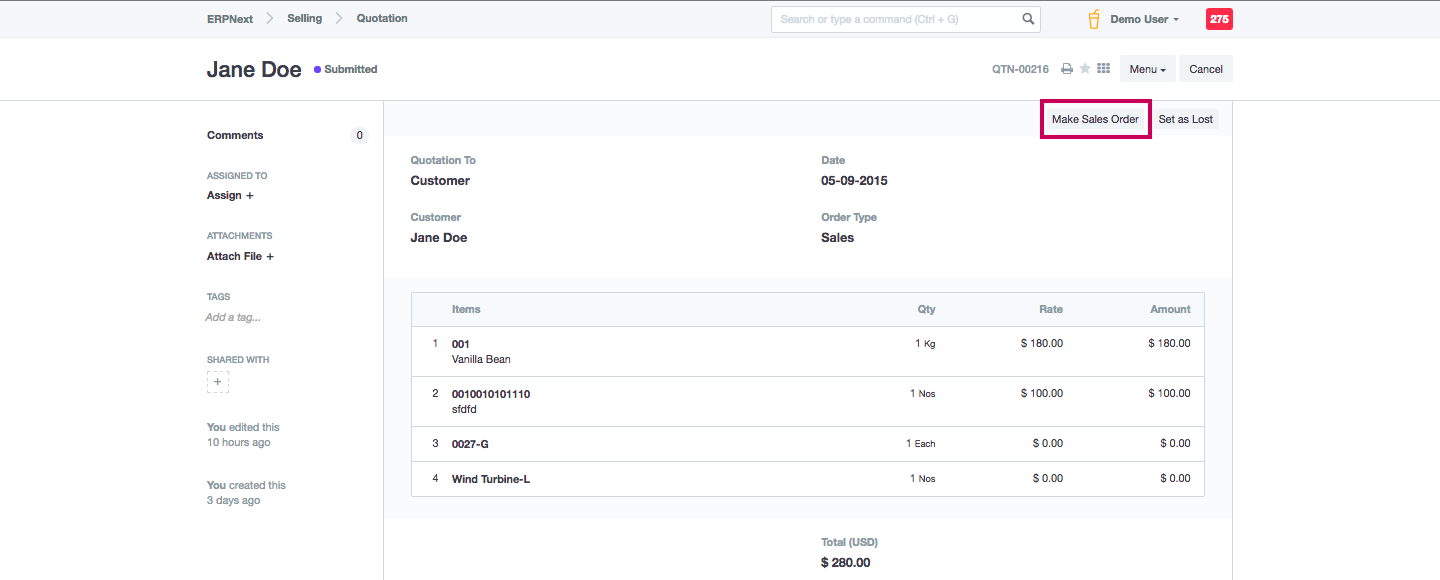Click the grid view icon in header

point(1104,69)
